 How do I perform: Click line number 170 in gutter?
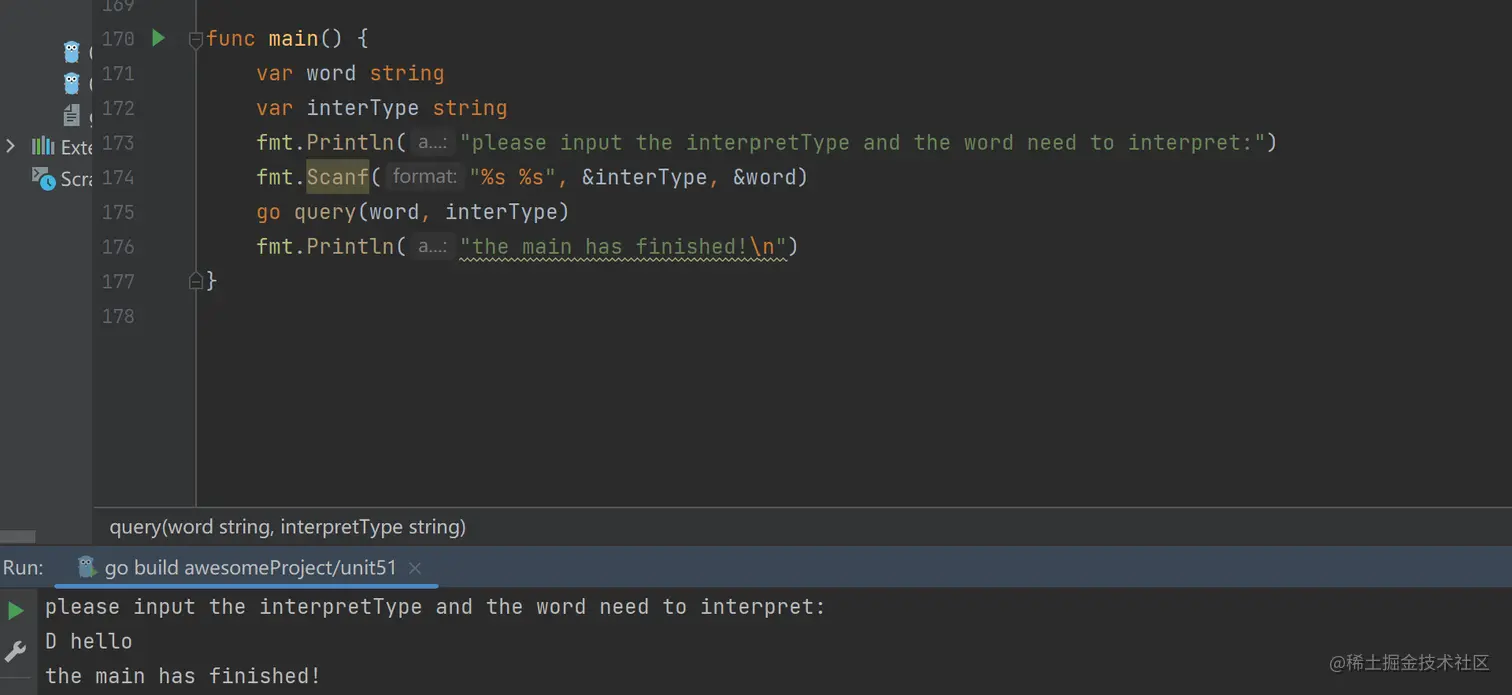[x=118, y=39]
